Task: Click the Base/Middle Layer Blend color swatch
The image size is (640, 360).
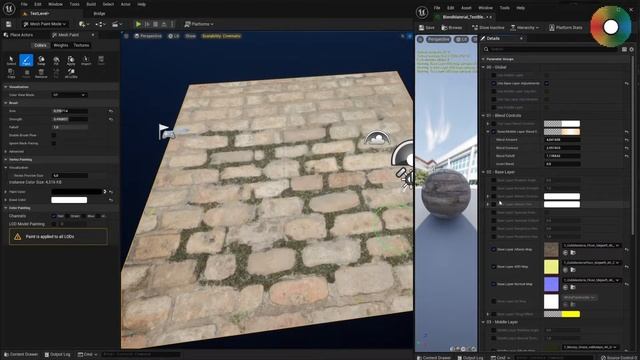Action: [562, 131]
